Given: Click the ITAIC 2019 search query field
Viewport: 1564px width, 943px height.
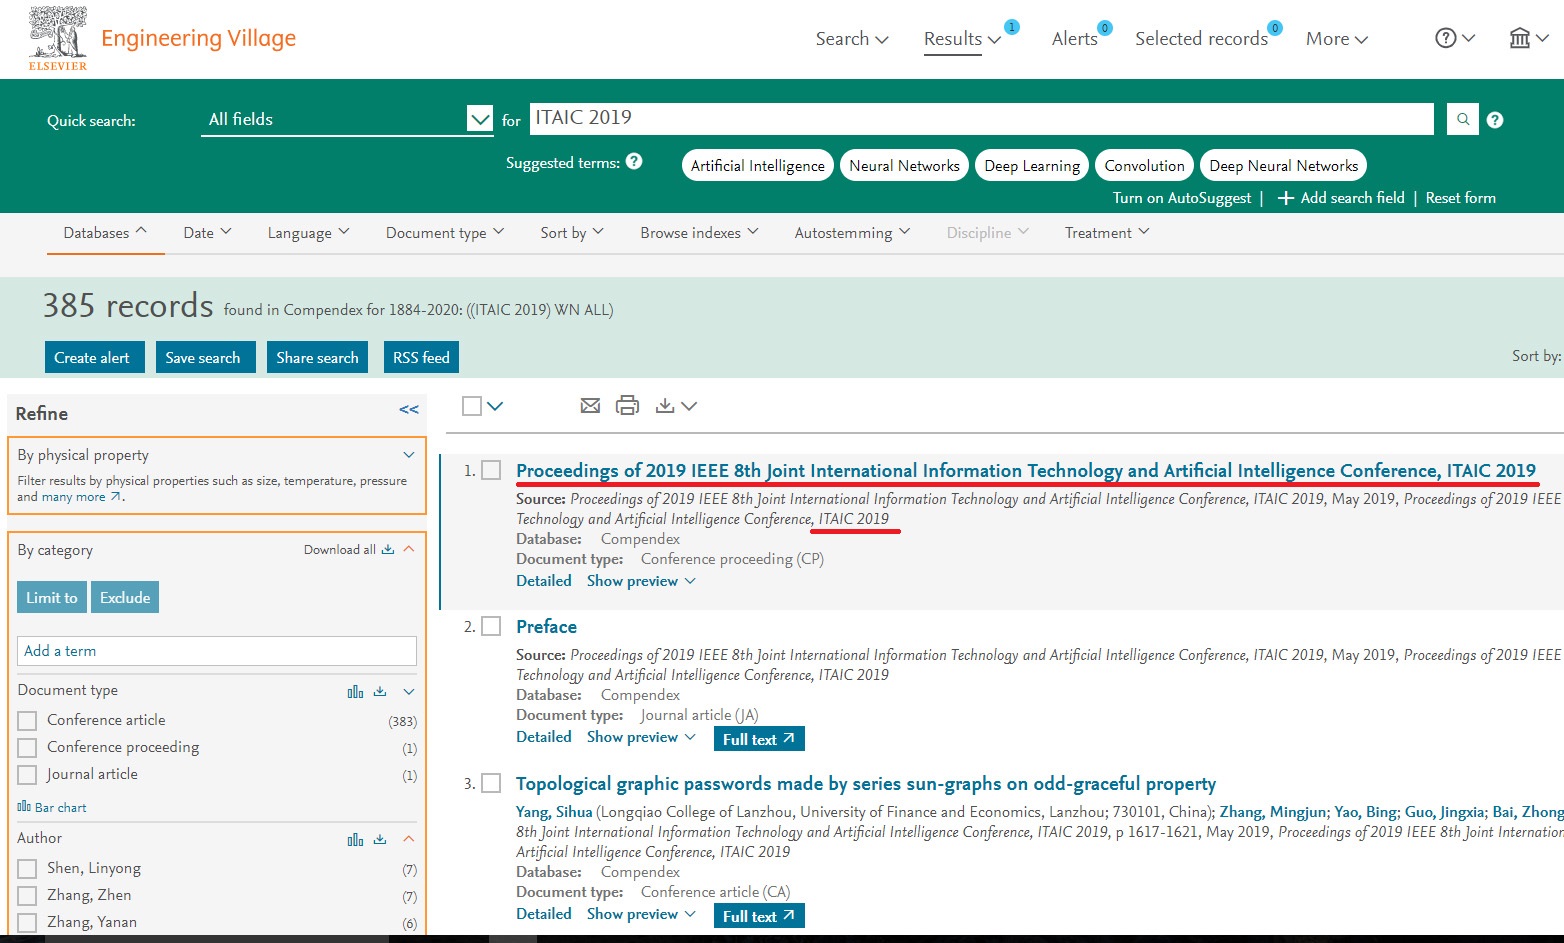Looking at the screenshot, I should click(981, 118).
